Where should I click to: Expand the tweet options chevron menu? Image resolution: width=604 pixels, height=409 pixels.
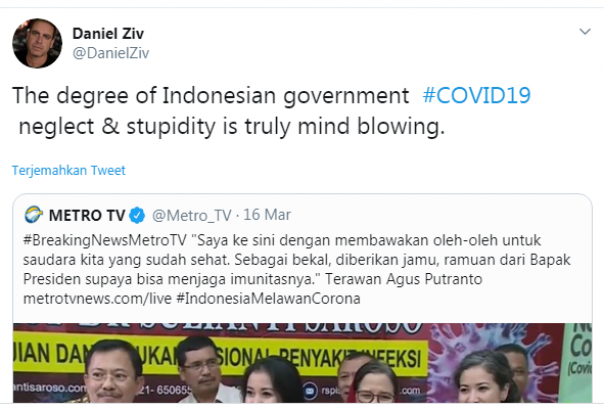tap(585, 32)
